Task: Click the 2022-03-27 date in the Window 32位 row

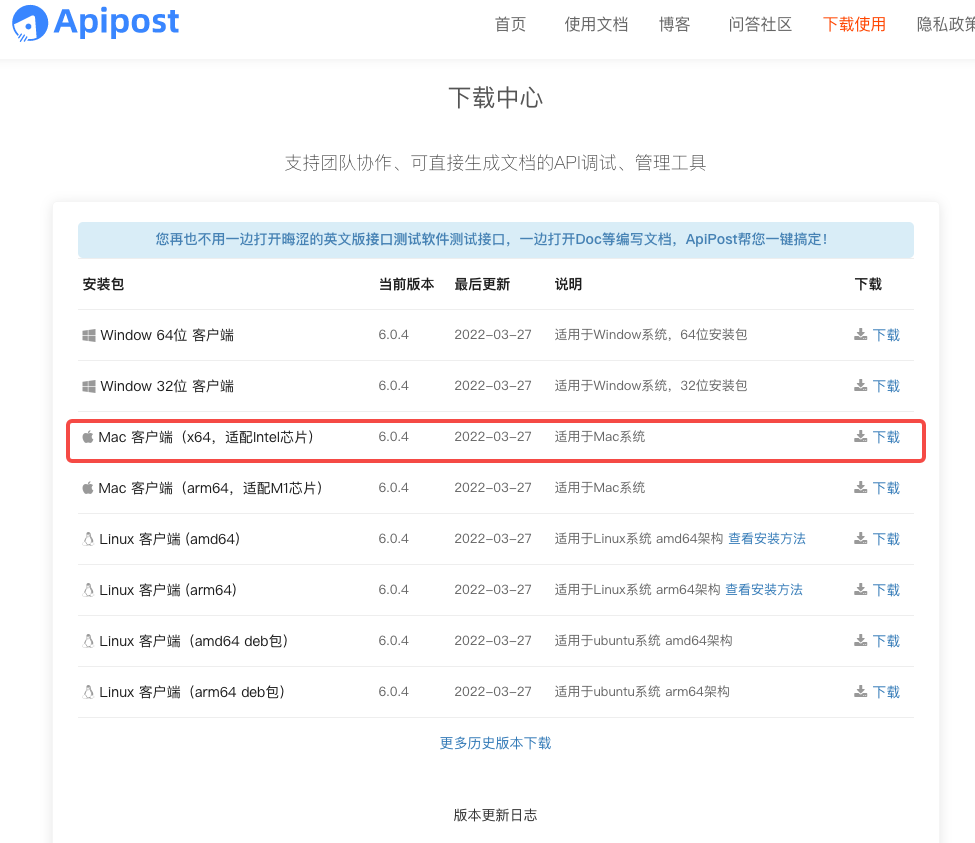Action: 493,385
